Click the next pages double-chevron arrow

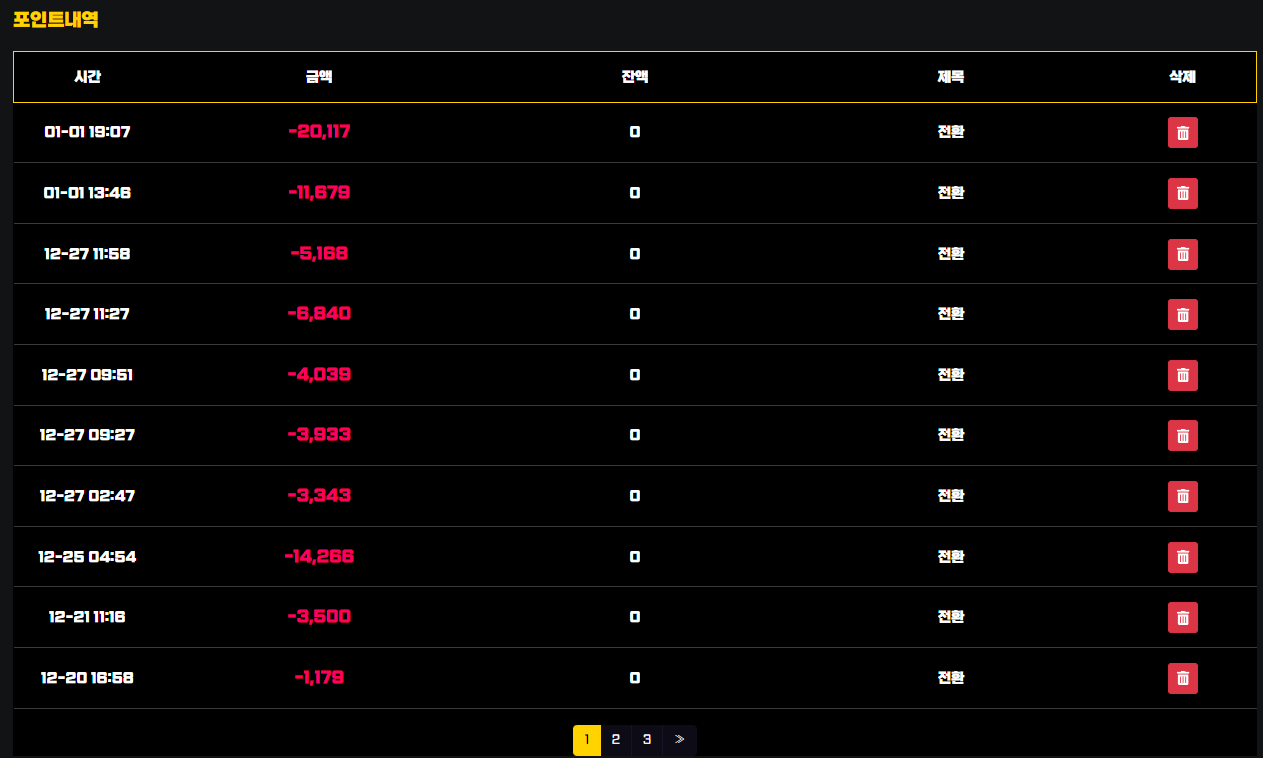point(679,740)
